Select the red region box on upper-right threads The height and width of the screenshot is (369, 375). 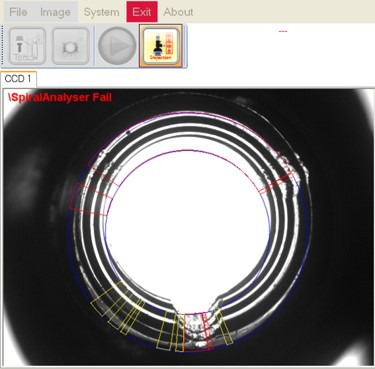click(276, 183)
